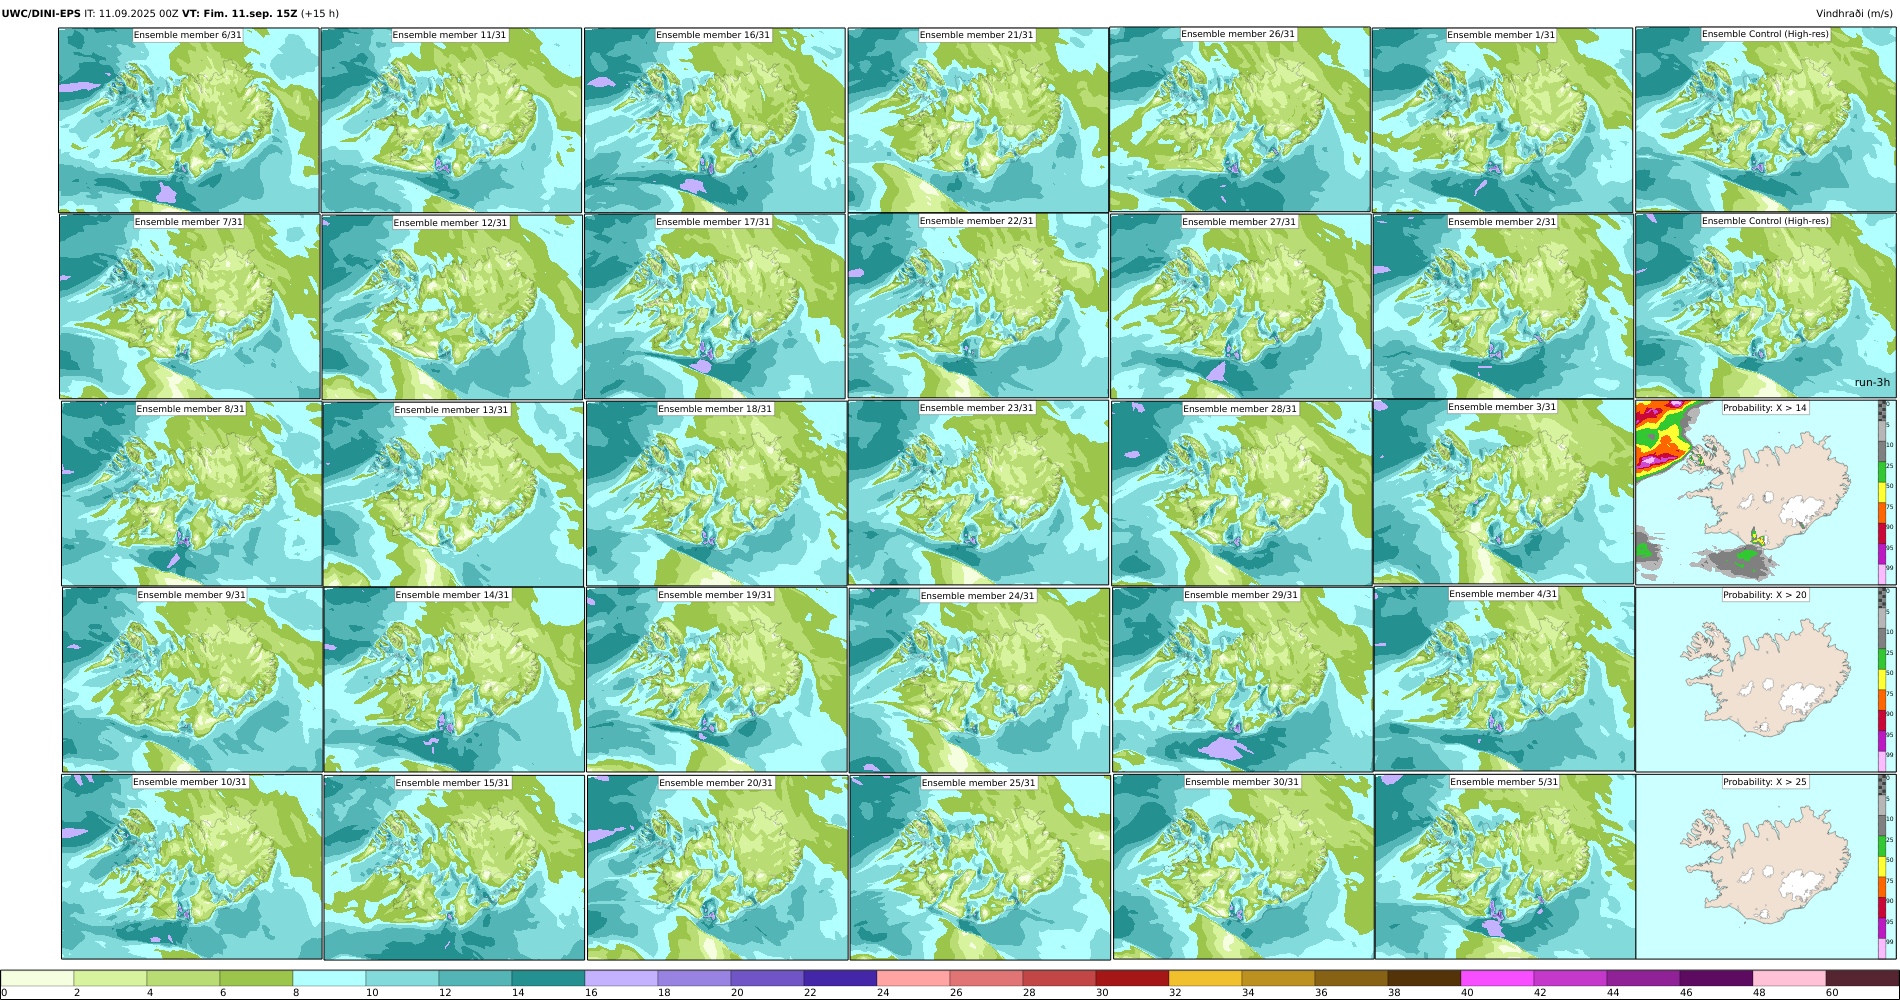Select the Ensemble member 14/31 panel
This screenshot has width=1900, height=1000.
(x=454, y=680)
